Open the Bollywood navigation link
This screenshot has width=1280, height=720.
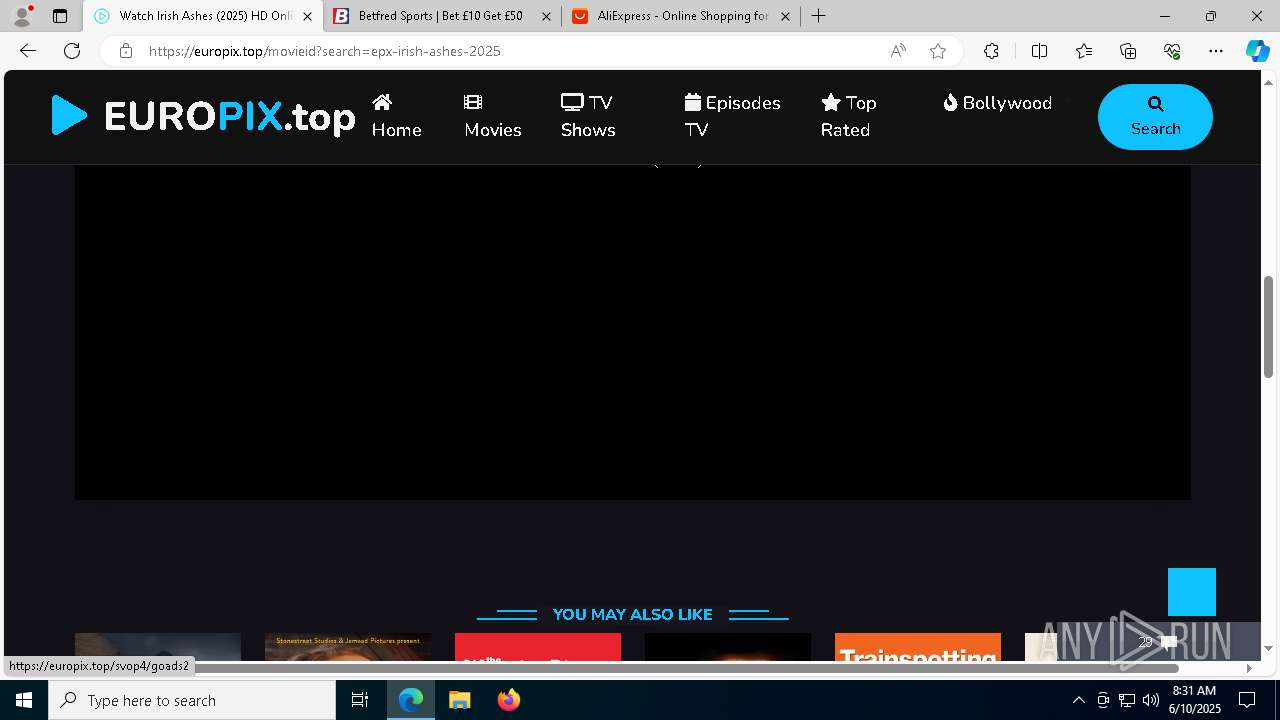(997, 103)
